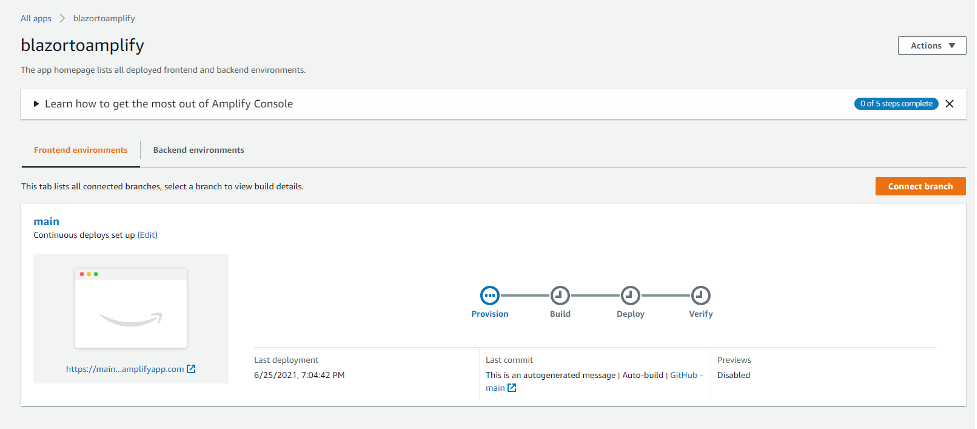Click Edit link for continuous deploys
Screen dimensions: 977x429
click(x=147, y=235)
